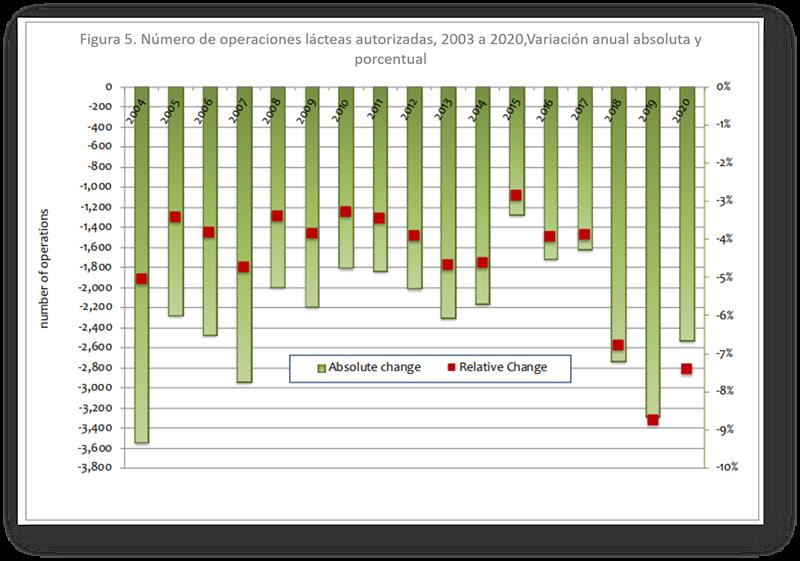Select the Absolute change legend label
This screenshot has height=561, width=800.
pyautogui.click(x=374, y=367)
